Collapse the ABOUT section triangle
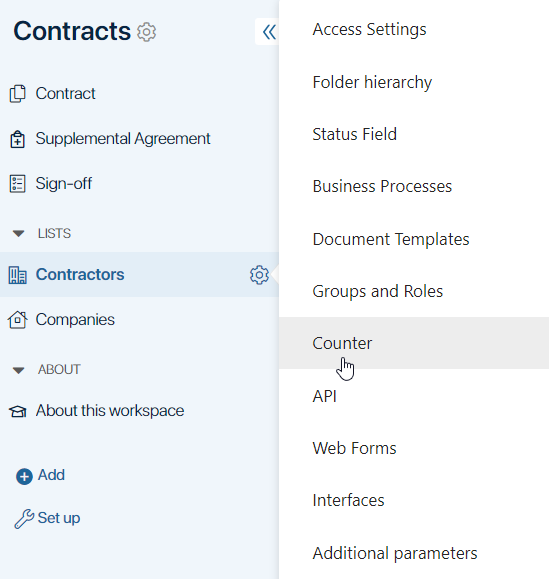The width and height of the screenshot is (549, 579). point(18,370)
